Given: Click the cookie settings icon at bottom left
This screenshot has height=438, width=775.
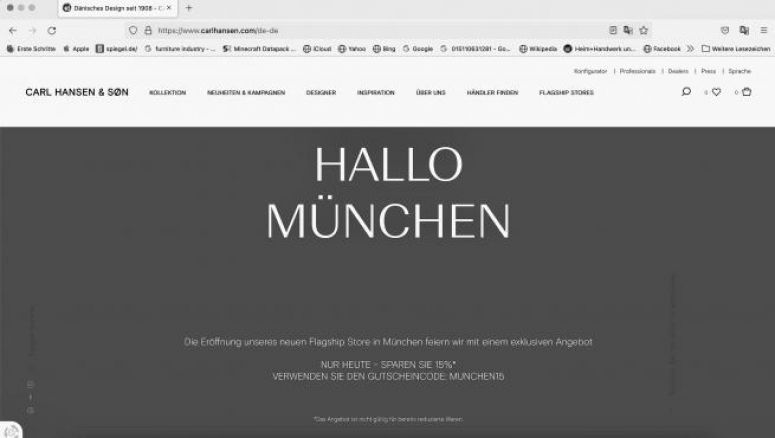Looking at the screenshot, I should [x=10, y=430].
